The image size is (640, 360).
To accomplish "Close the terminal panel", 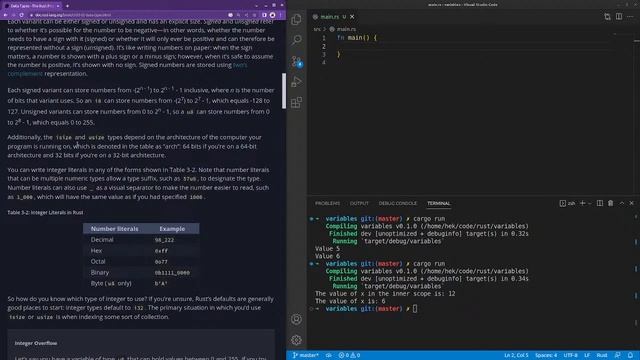I will point(631,203).
